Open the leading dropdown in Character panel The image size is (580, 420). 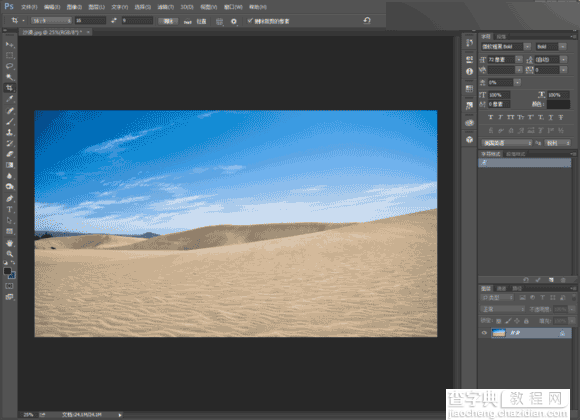(x=563, y=60)
